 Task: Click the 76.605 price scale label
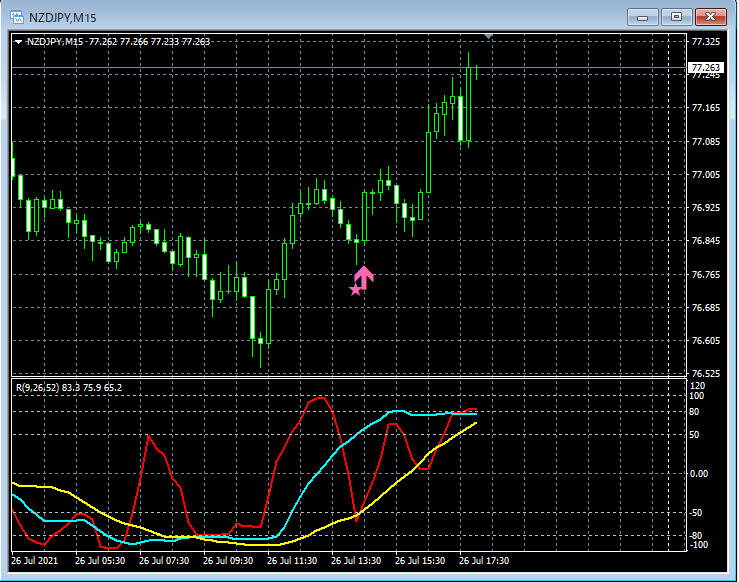click(706, 341)
